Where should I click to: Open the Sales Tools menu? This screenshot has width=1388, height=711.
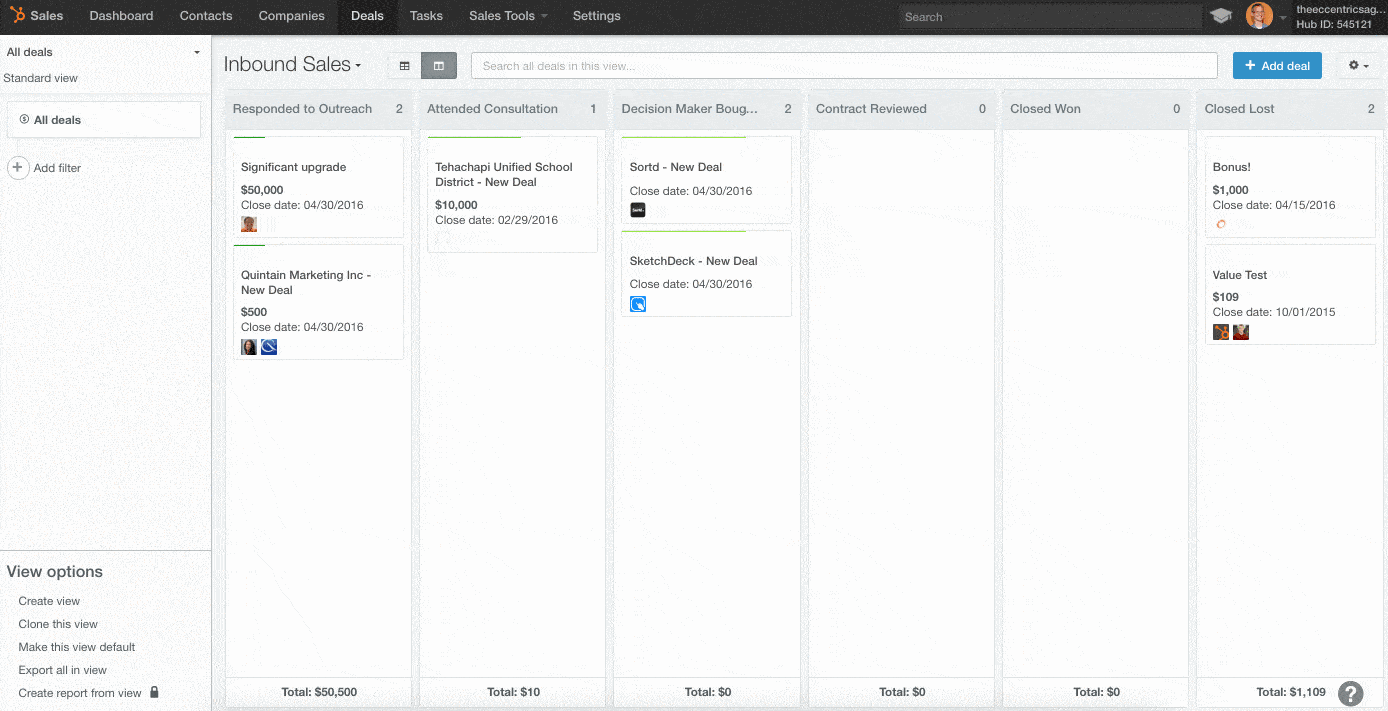[508, 16]
